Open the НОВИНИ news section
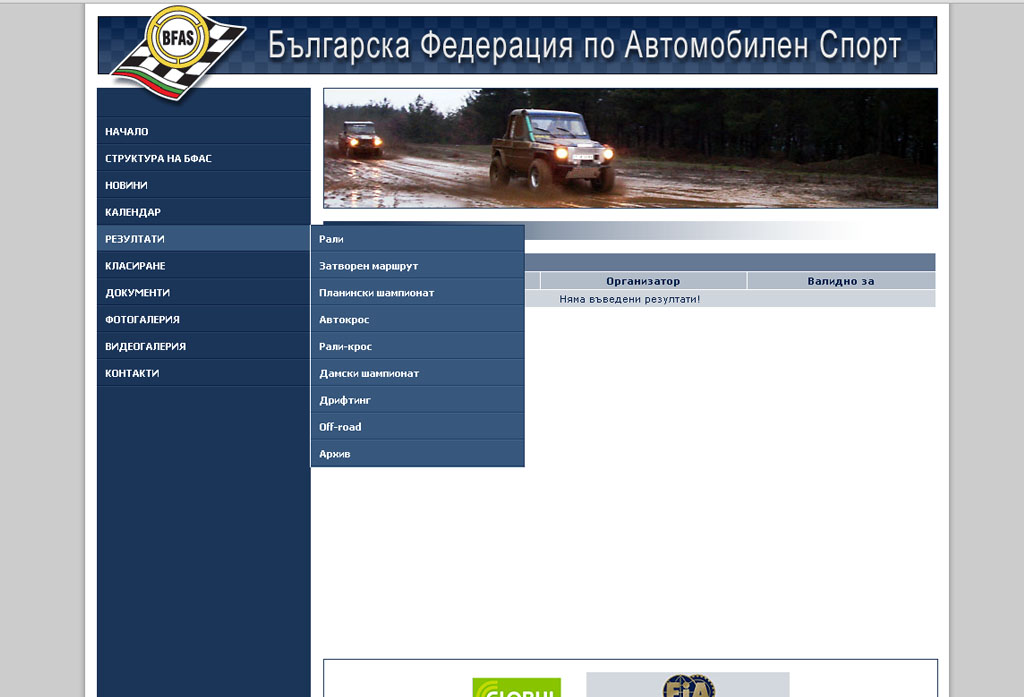Screen dimensions: 1024x697 [126, 185]
